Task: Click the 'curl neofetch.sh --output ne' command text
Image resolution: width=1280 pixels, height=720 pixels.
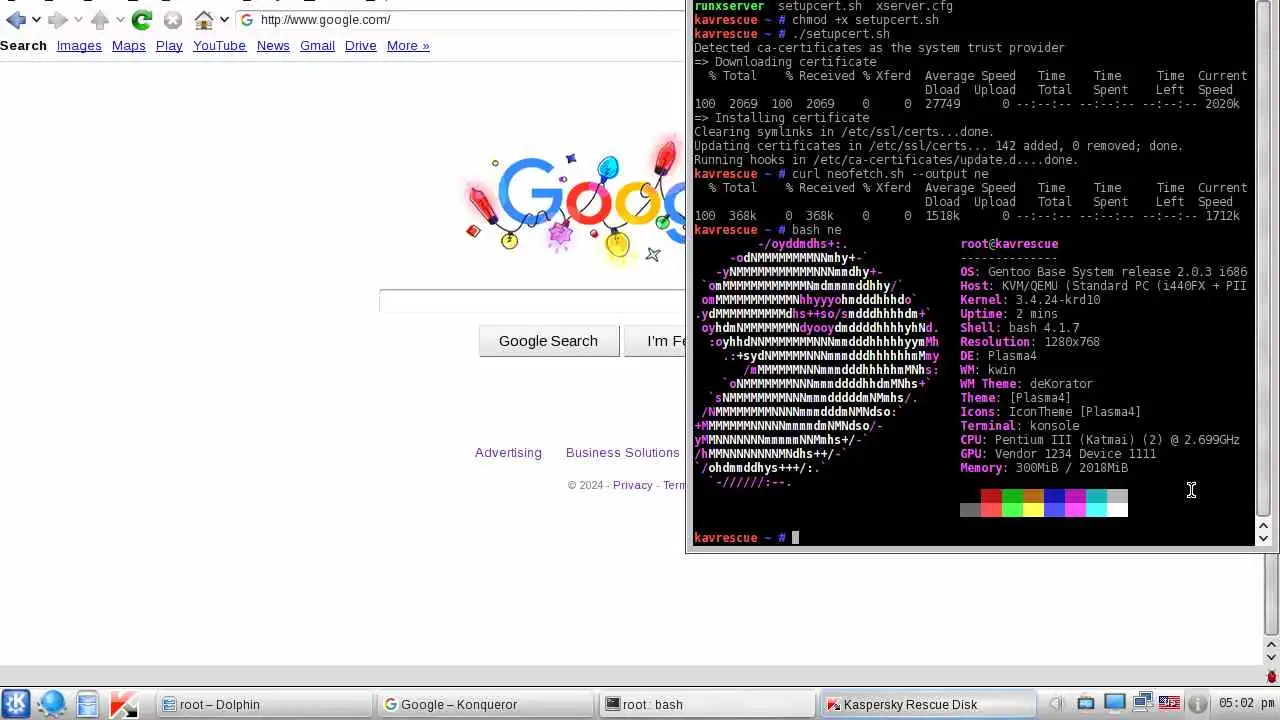Action: [x=890, y=174]
